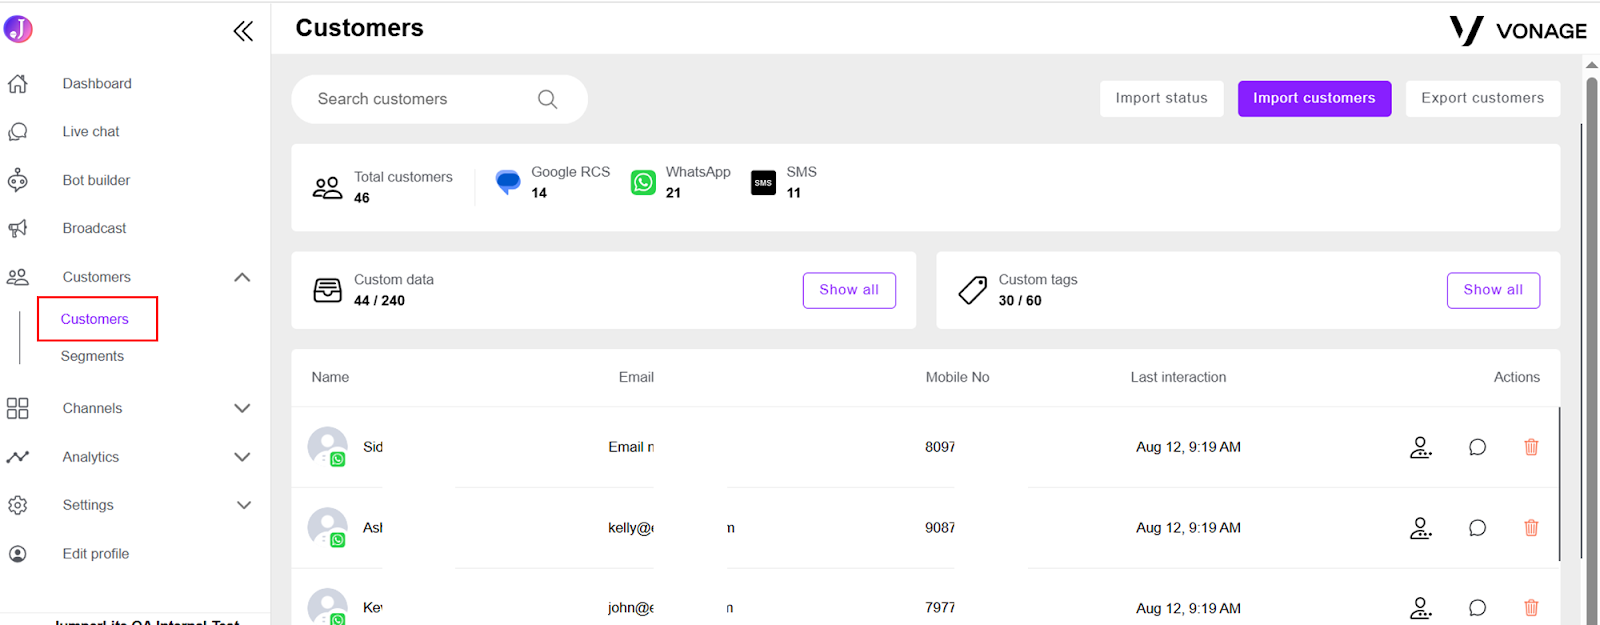Click Custom tags count 30 / 60
1600x625 pixels.
pos(1020,301)
